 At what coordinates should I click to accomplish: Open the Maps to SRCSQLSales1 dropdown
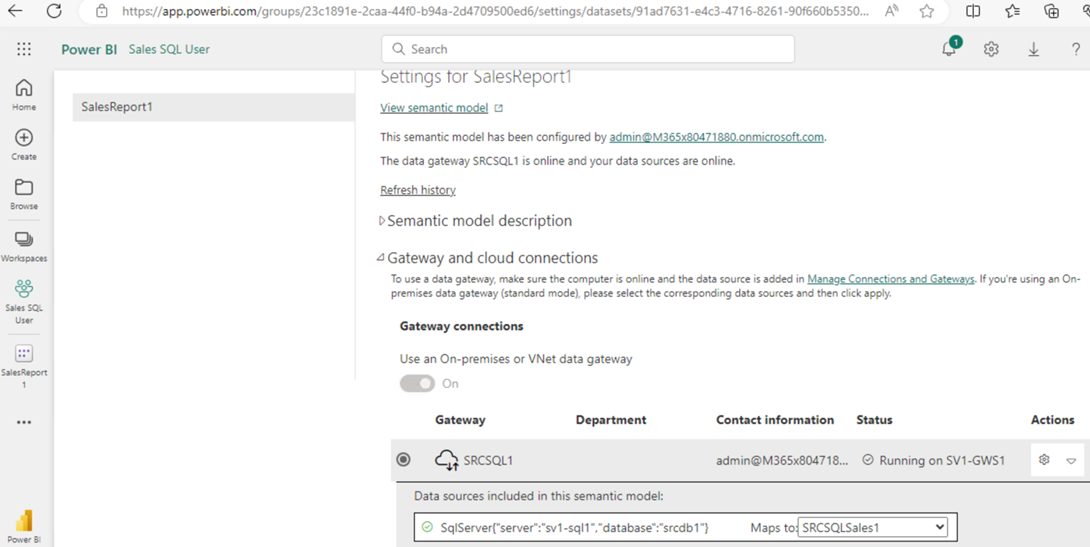tap(873, 528)
